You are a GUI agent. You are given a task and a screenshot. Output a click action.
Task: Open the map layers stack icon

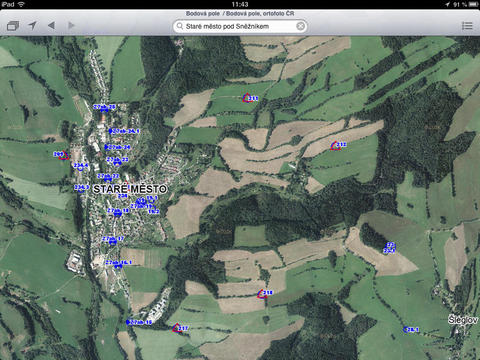coord(13,26)
